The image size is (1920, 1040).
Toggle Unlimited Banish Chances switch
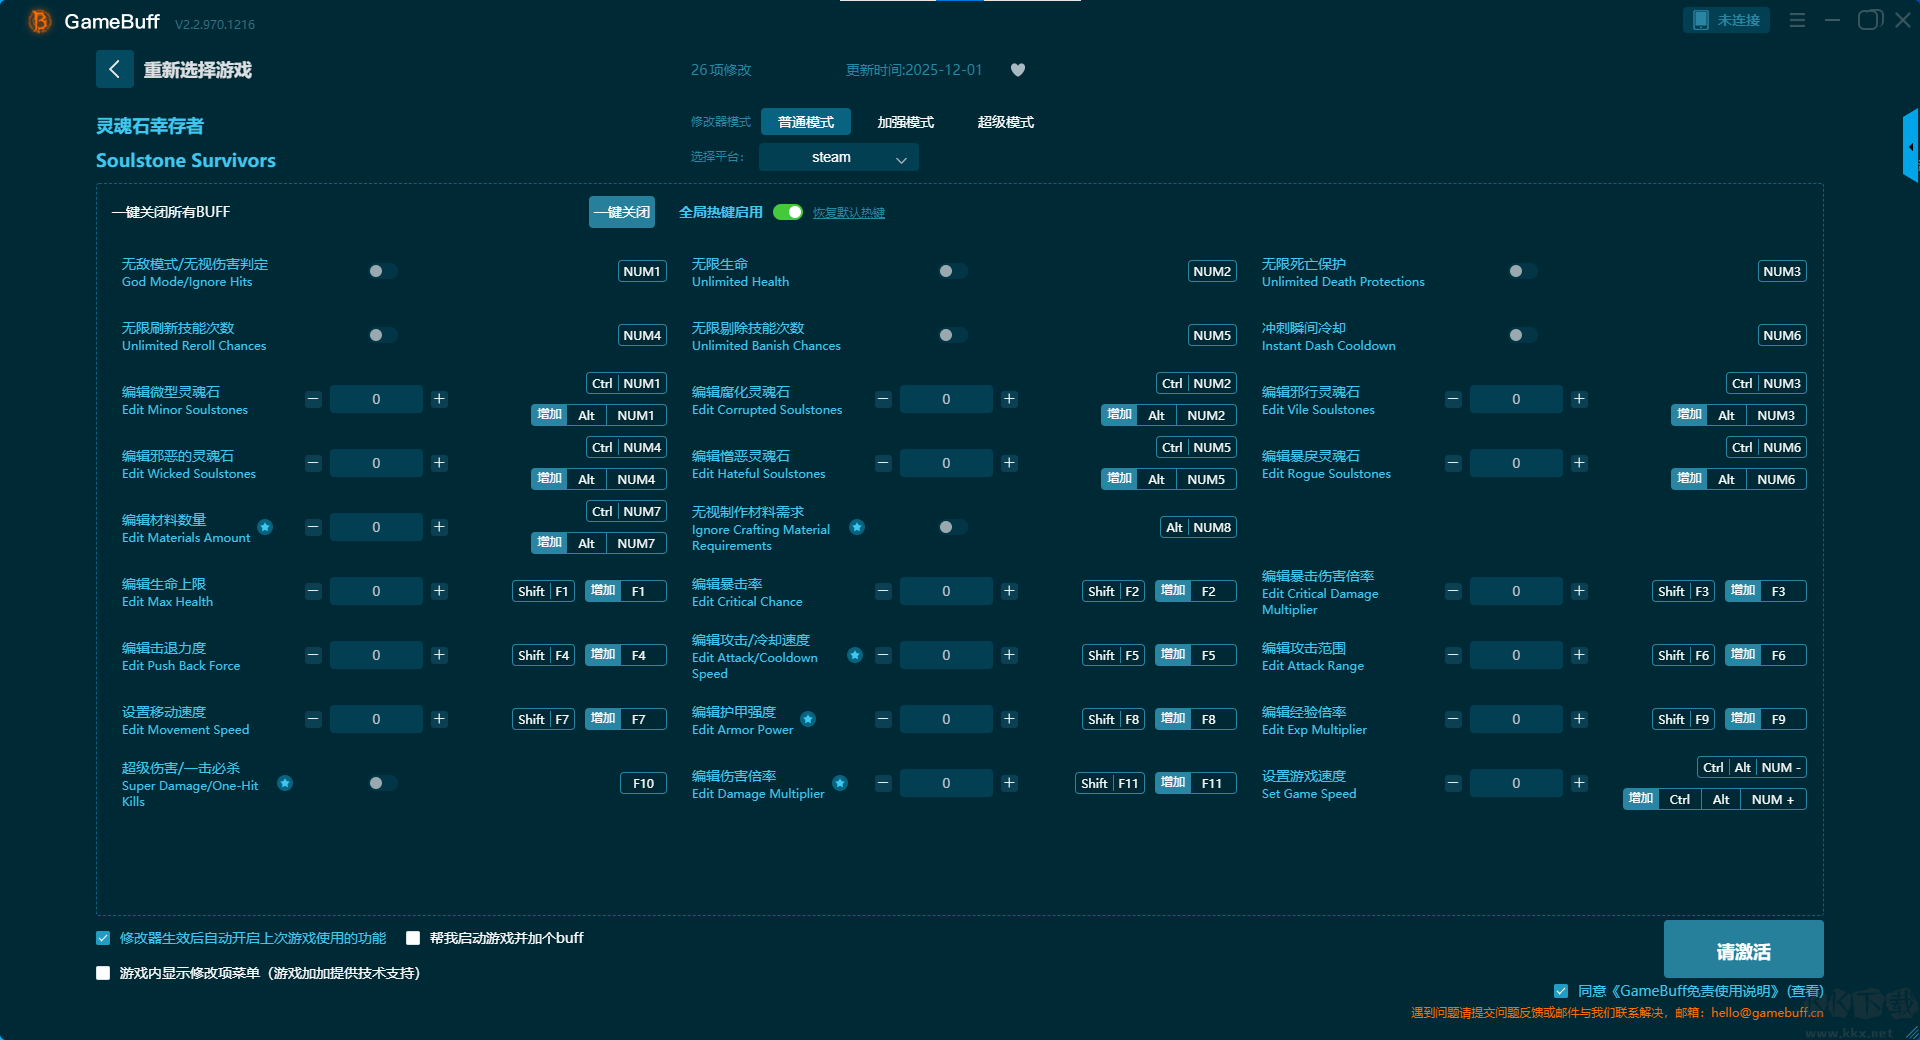[x=953, y=335]
